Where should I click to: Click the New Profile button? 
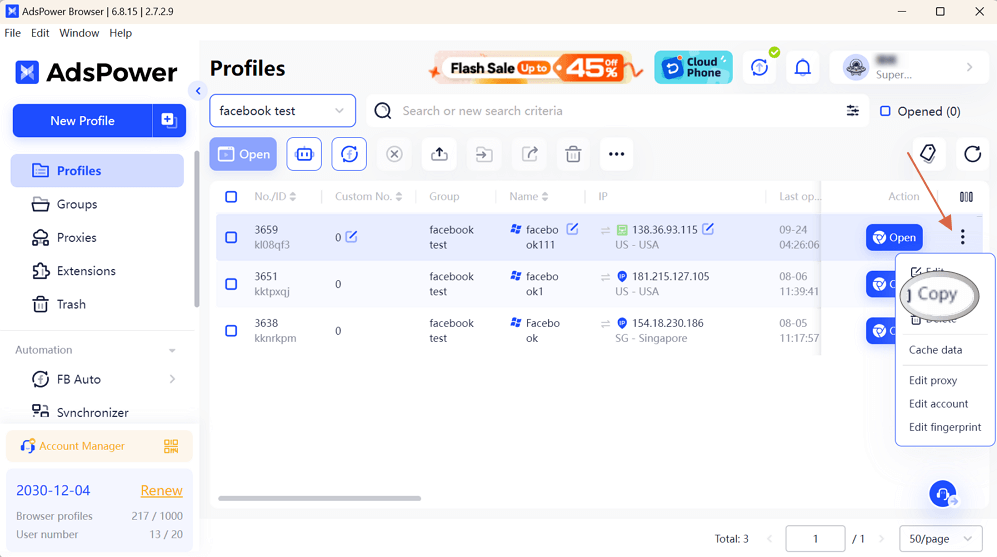(82, 121)
